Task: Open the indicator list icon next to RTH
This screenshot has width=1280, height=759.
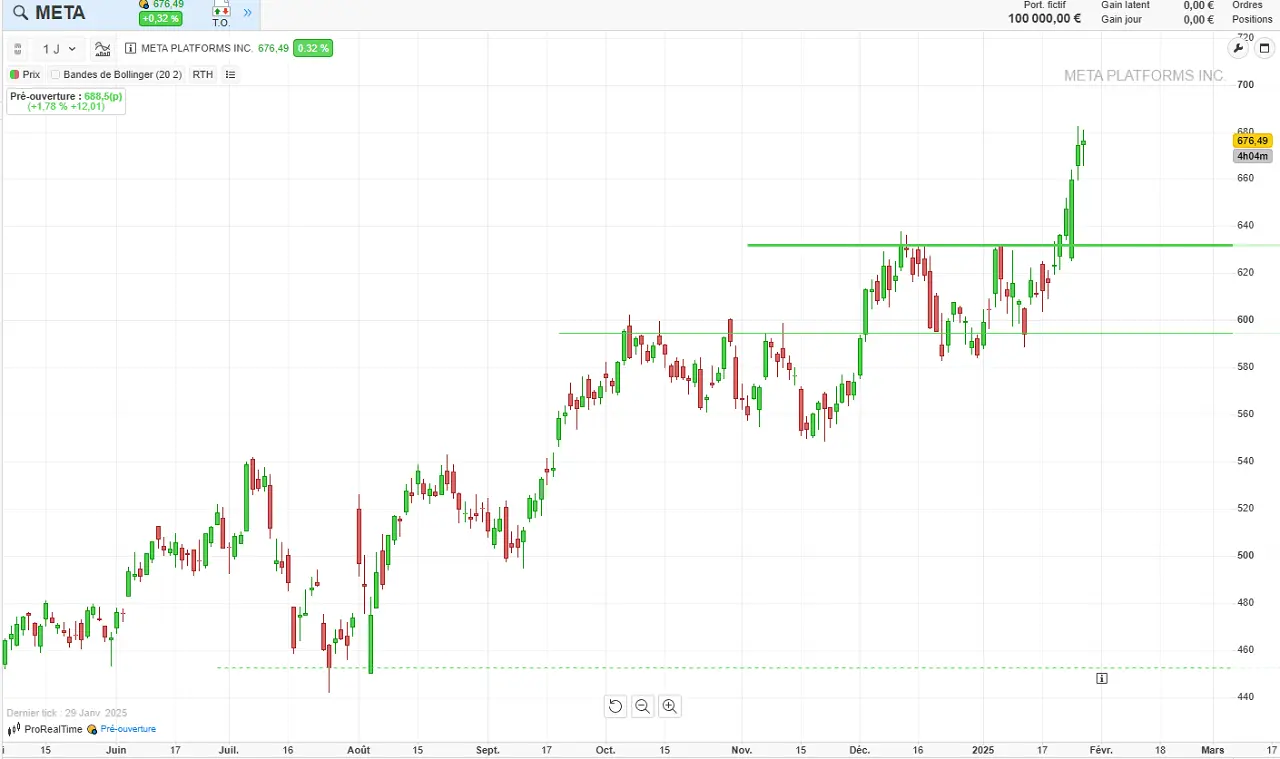Action: (x=230, y=75)
